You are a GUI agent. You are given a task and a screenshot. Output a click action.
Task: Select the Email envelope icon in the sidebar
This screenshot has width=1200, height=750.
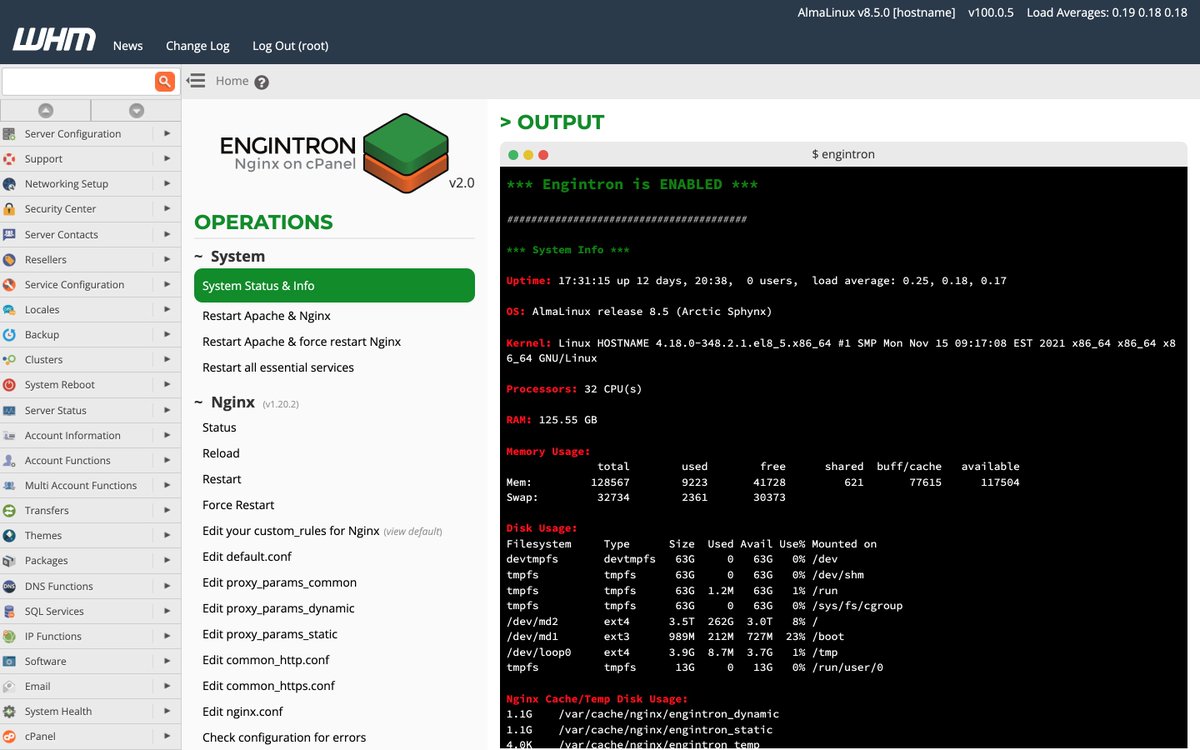point(10,686)
